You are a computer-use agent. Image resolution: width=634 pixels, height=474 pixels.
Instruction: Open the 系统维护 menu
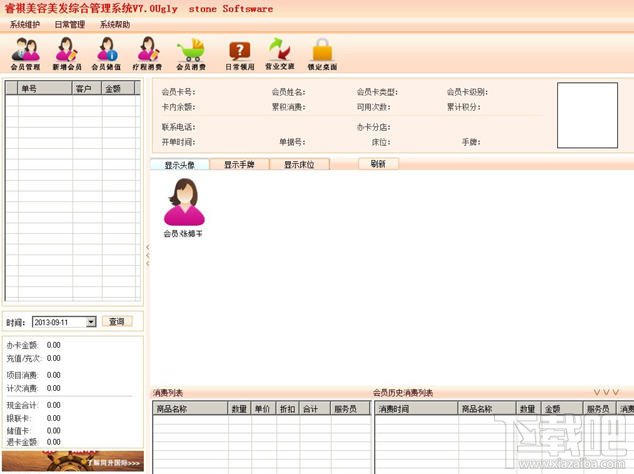click(25, 25)
